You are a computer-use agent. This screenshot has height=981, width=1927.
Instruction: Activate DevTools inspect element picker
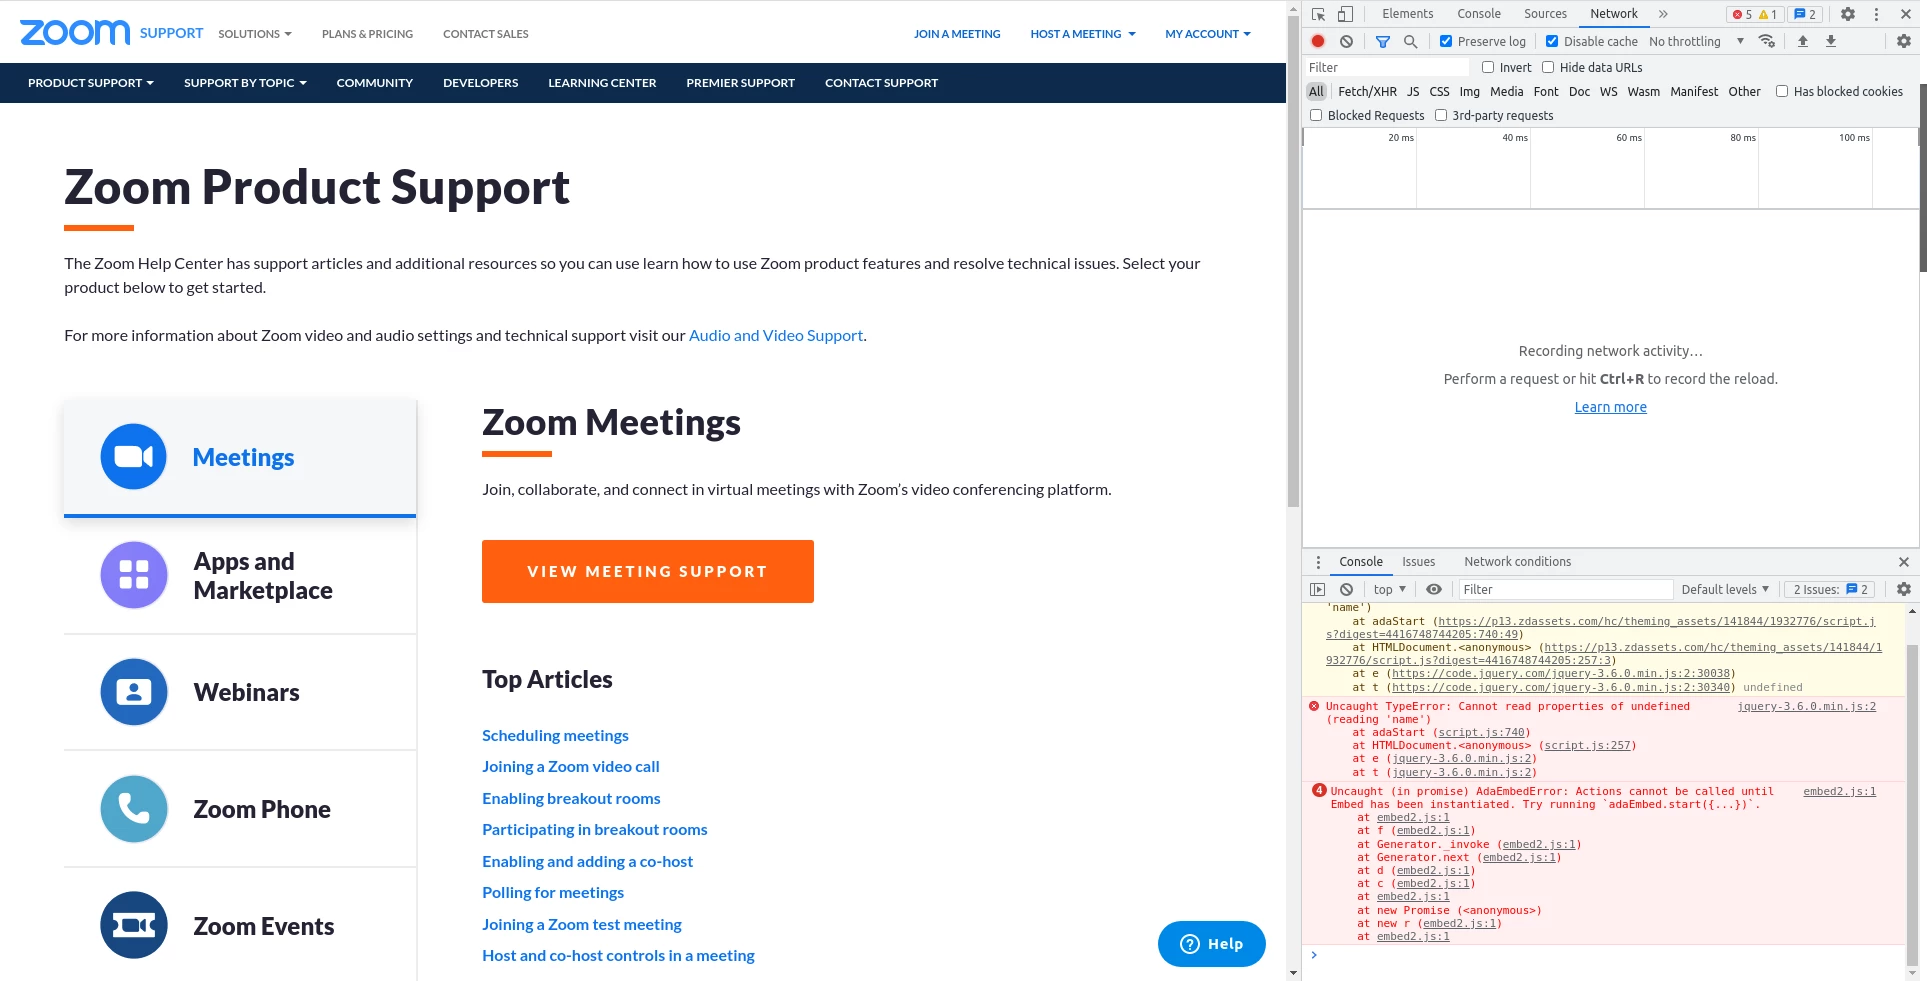1318,14
